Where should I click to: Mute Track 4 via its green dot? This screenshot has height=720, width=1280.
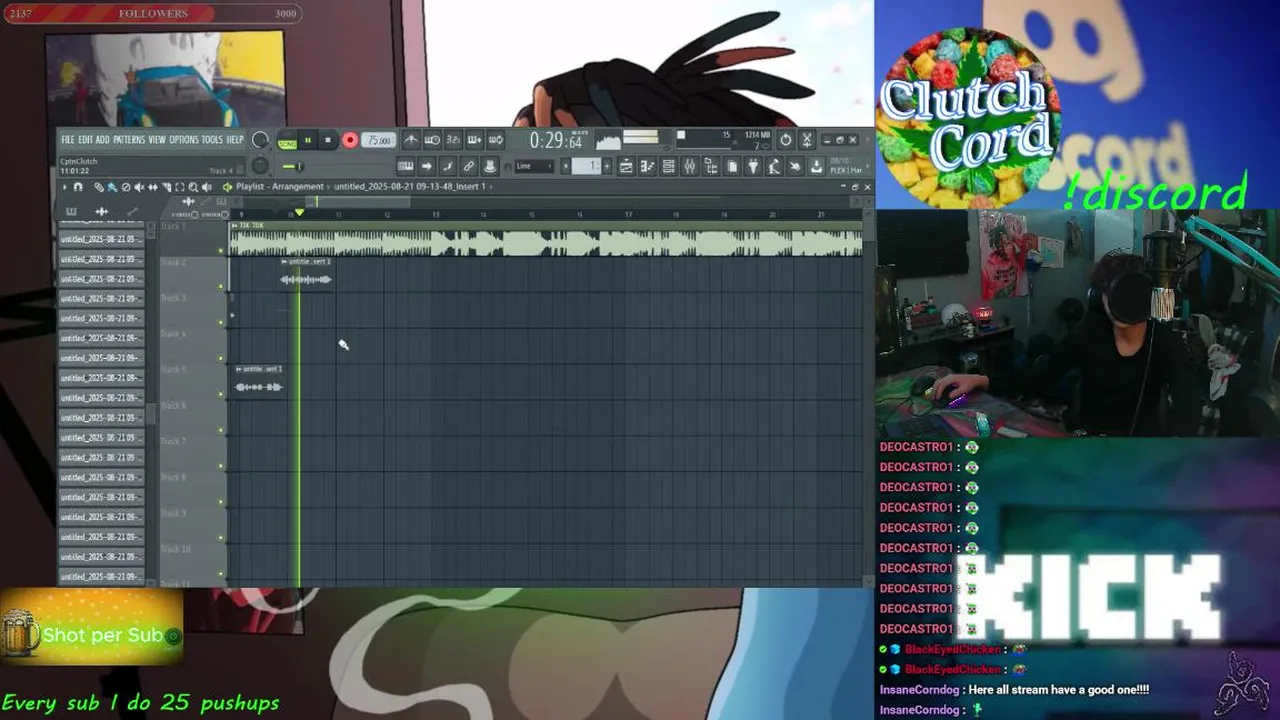pyautogui.click(x=221, y=358)
